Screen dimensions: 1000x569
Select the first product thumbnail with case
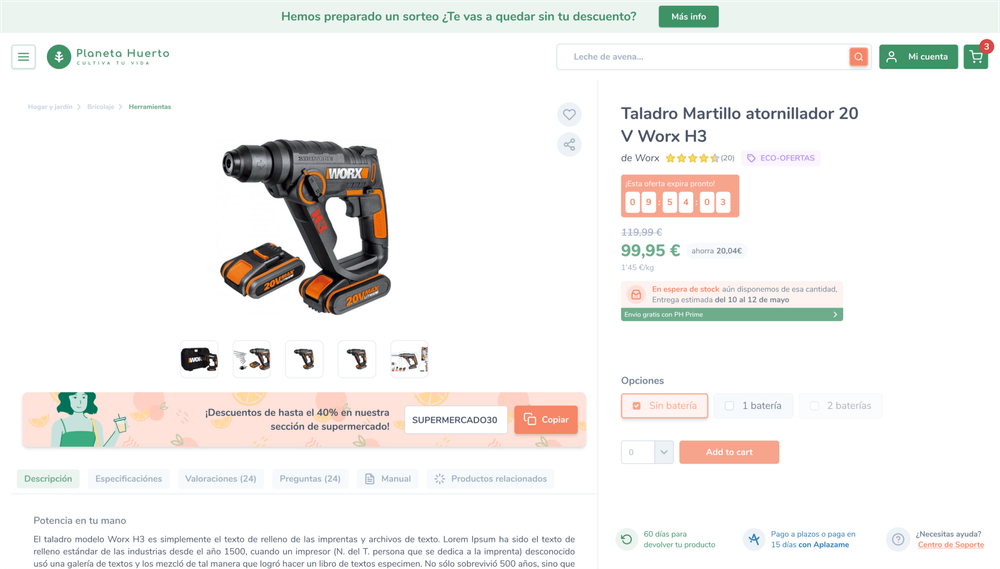pyautogui.click(x=199, y=359)
